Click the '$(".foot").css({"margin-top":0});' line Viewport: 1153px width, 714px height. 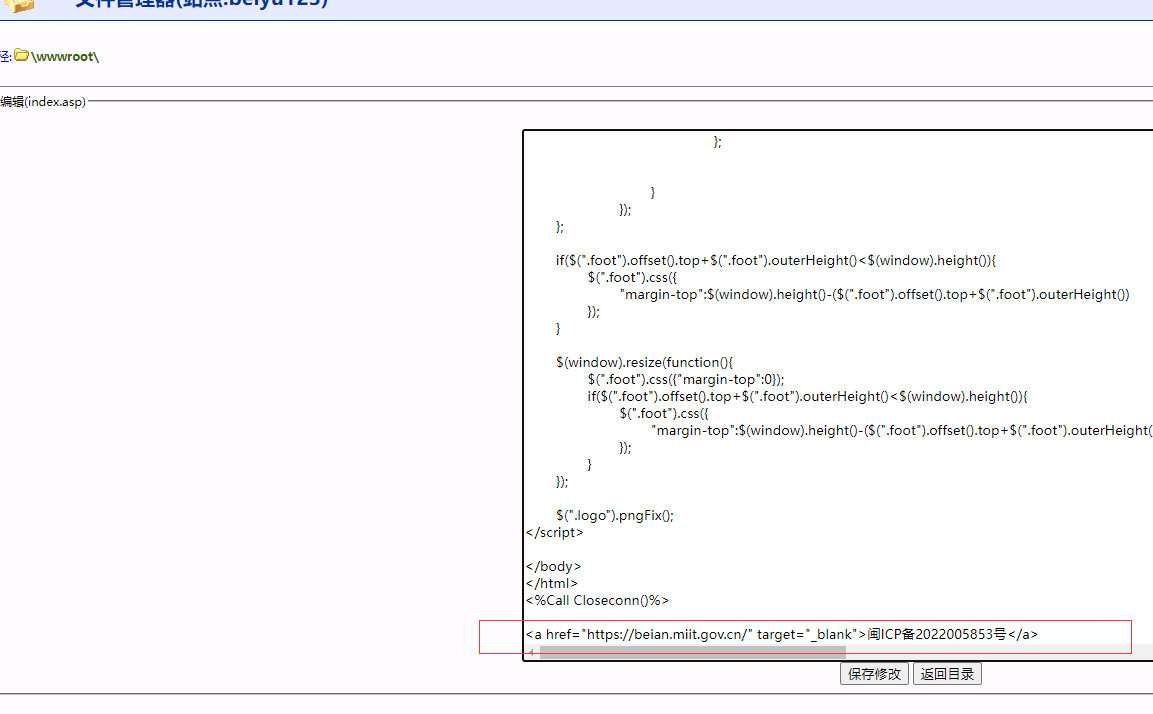click(686, 379)
